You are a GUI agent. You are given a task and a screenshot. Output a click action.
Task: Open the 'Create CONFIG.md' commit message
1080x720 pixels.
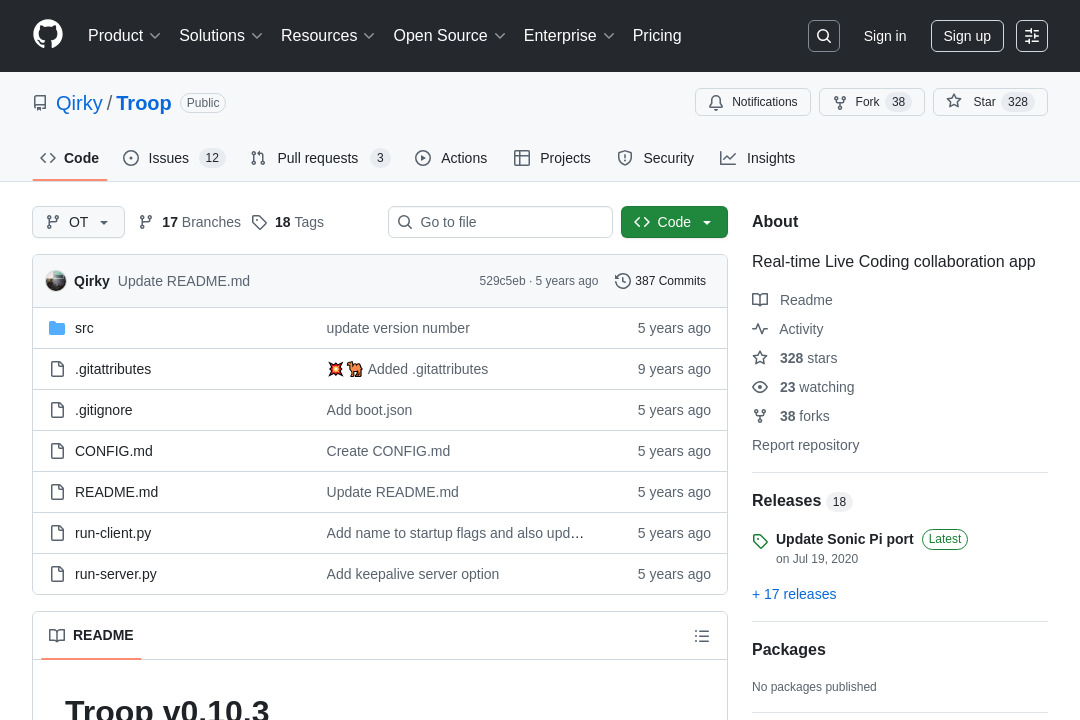pos(388,451)
